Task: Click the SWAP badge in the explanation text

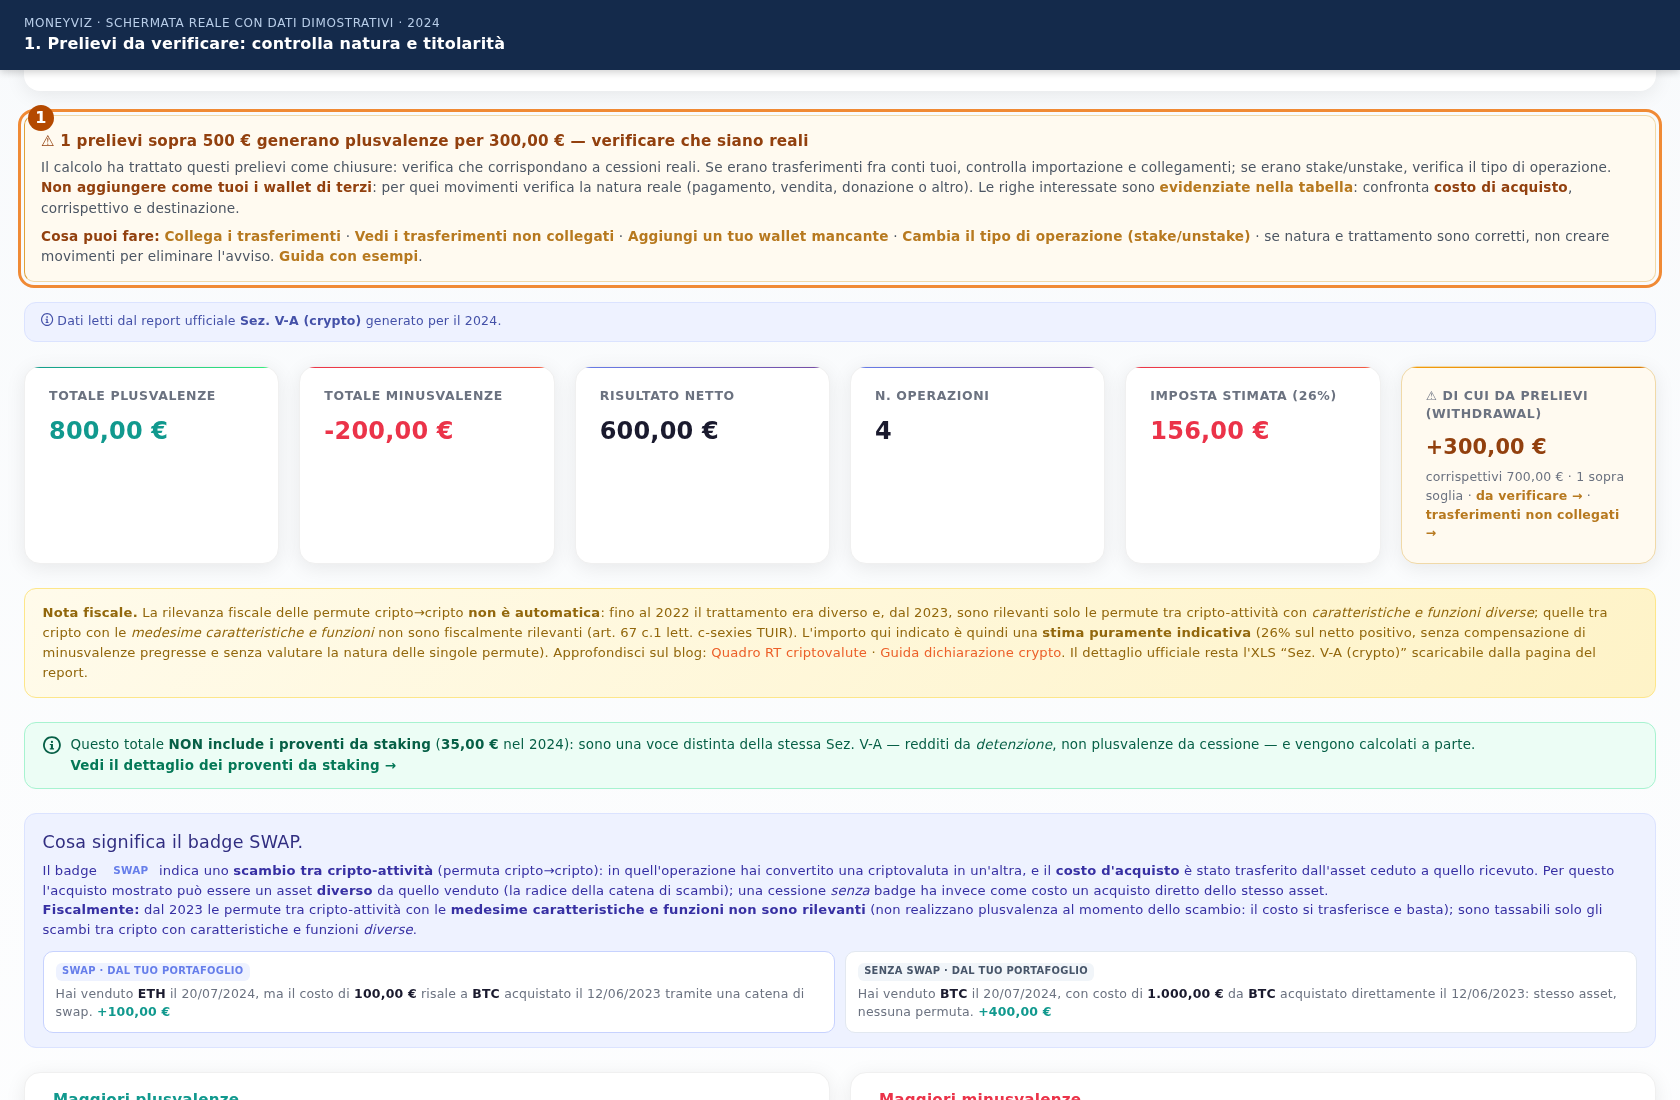Action: 130,870
